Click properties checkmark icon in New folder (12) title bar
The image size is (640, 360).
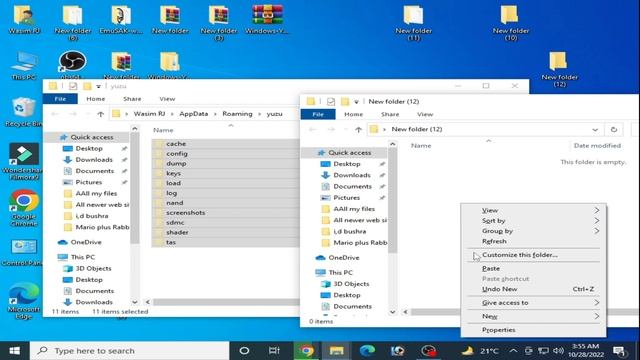[x=331, y=102]
